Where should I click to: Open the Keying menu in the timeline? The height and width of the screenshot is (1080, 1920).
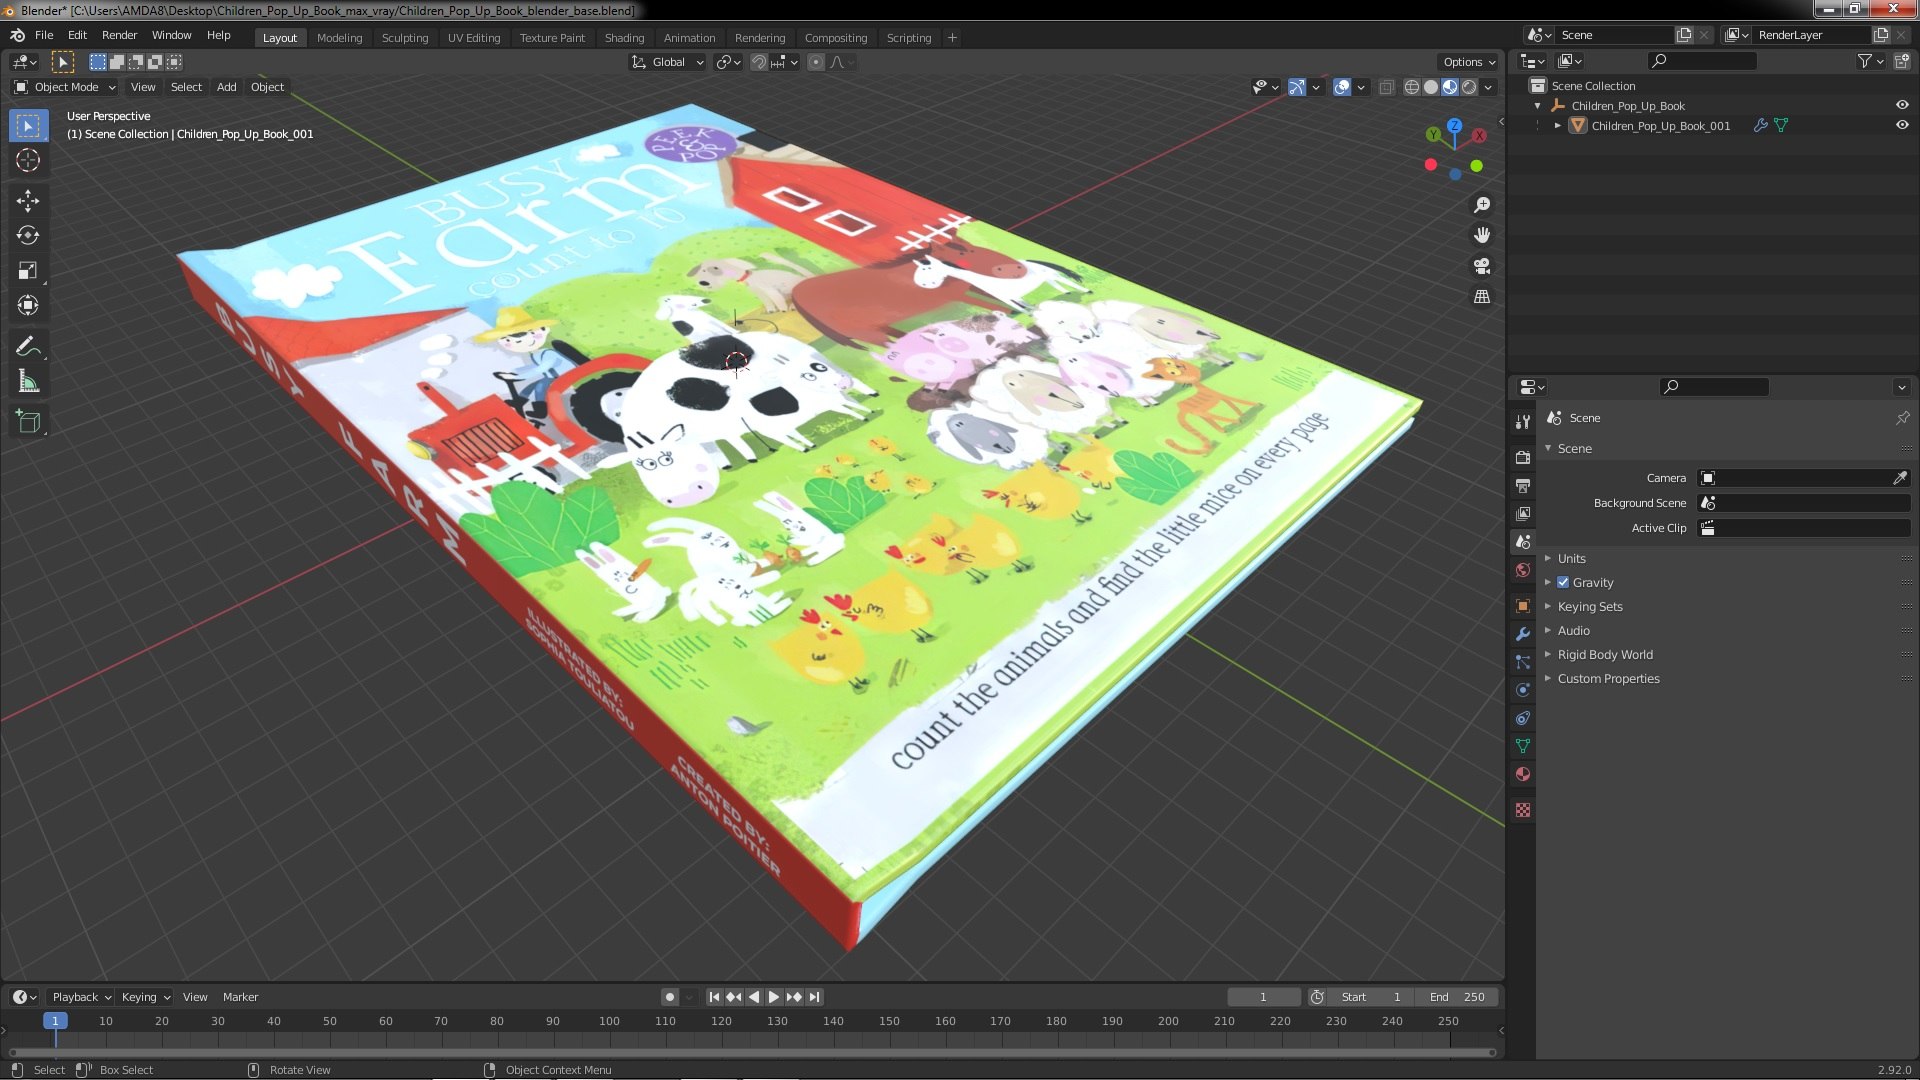click(145, 997)
